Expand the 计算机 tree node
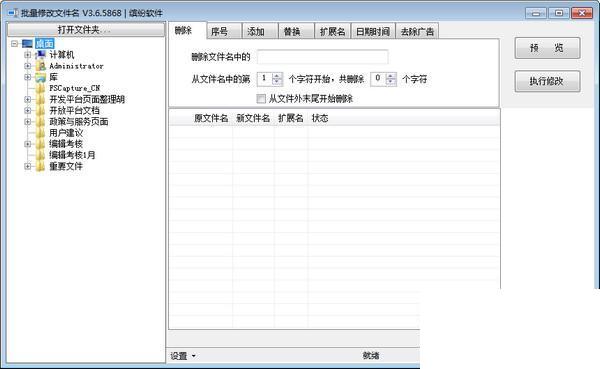 28,55
